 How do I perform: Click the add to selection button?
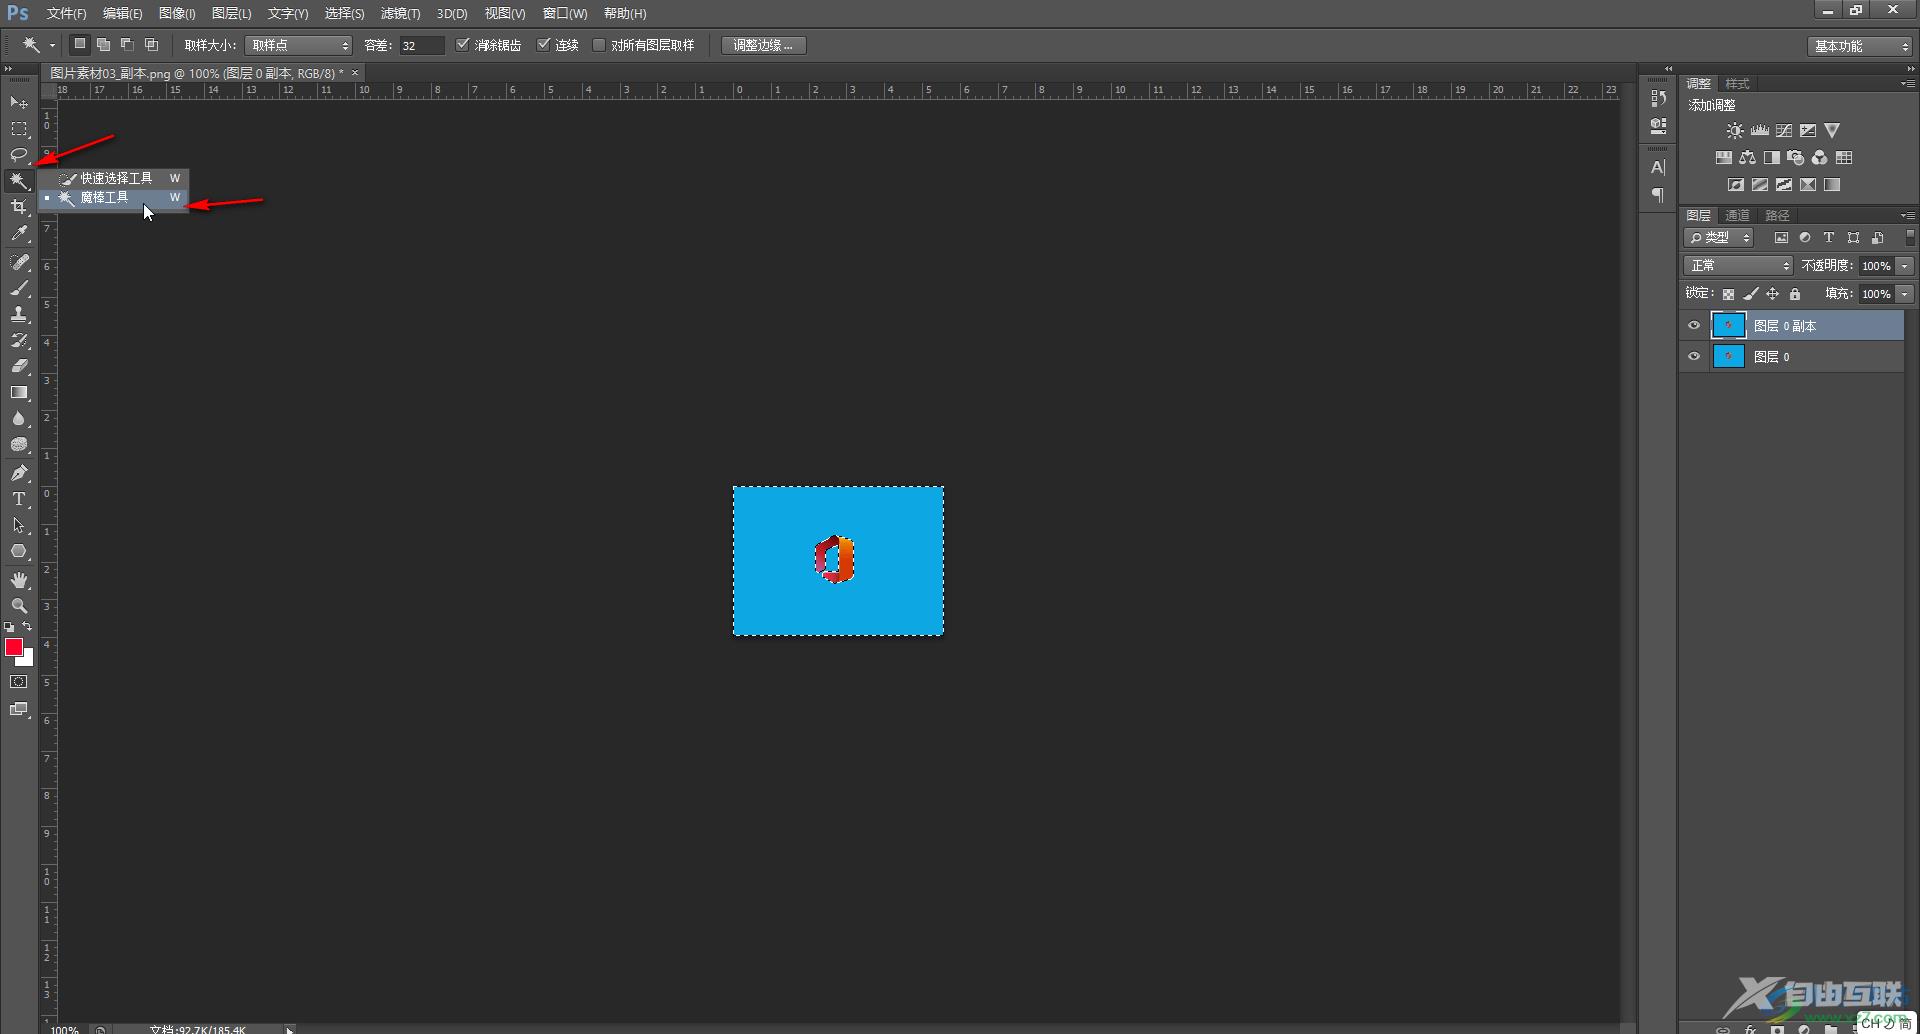(x=103, y=45)
